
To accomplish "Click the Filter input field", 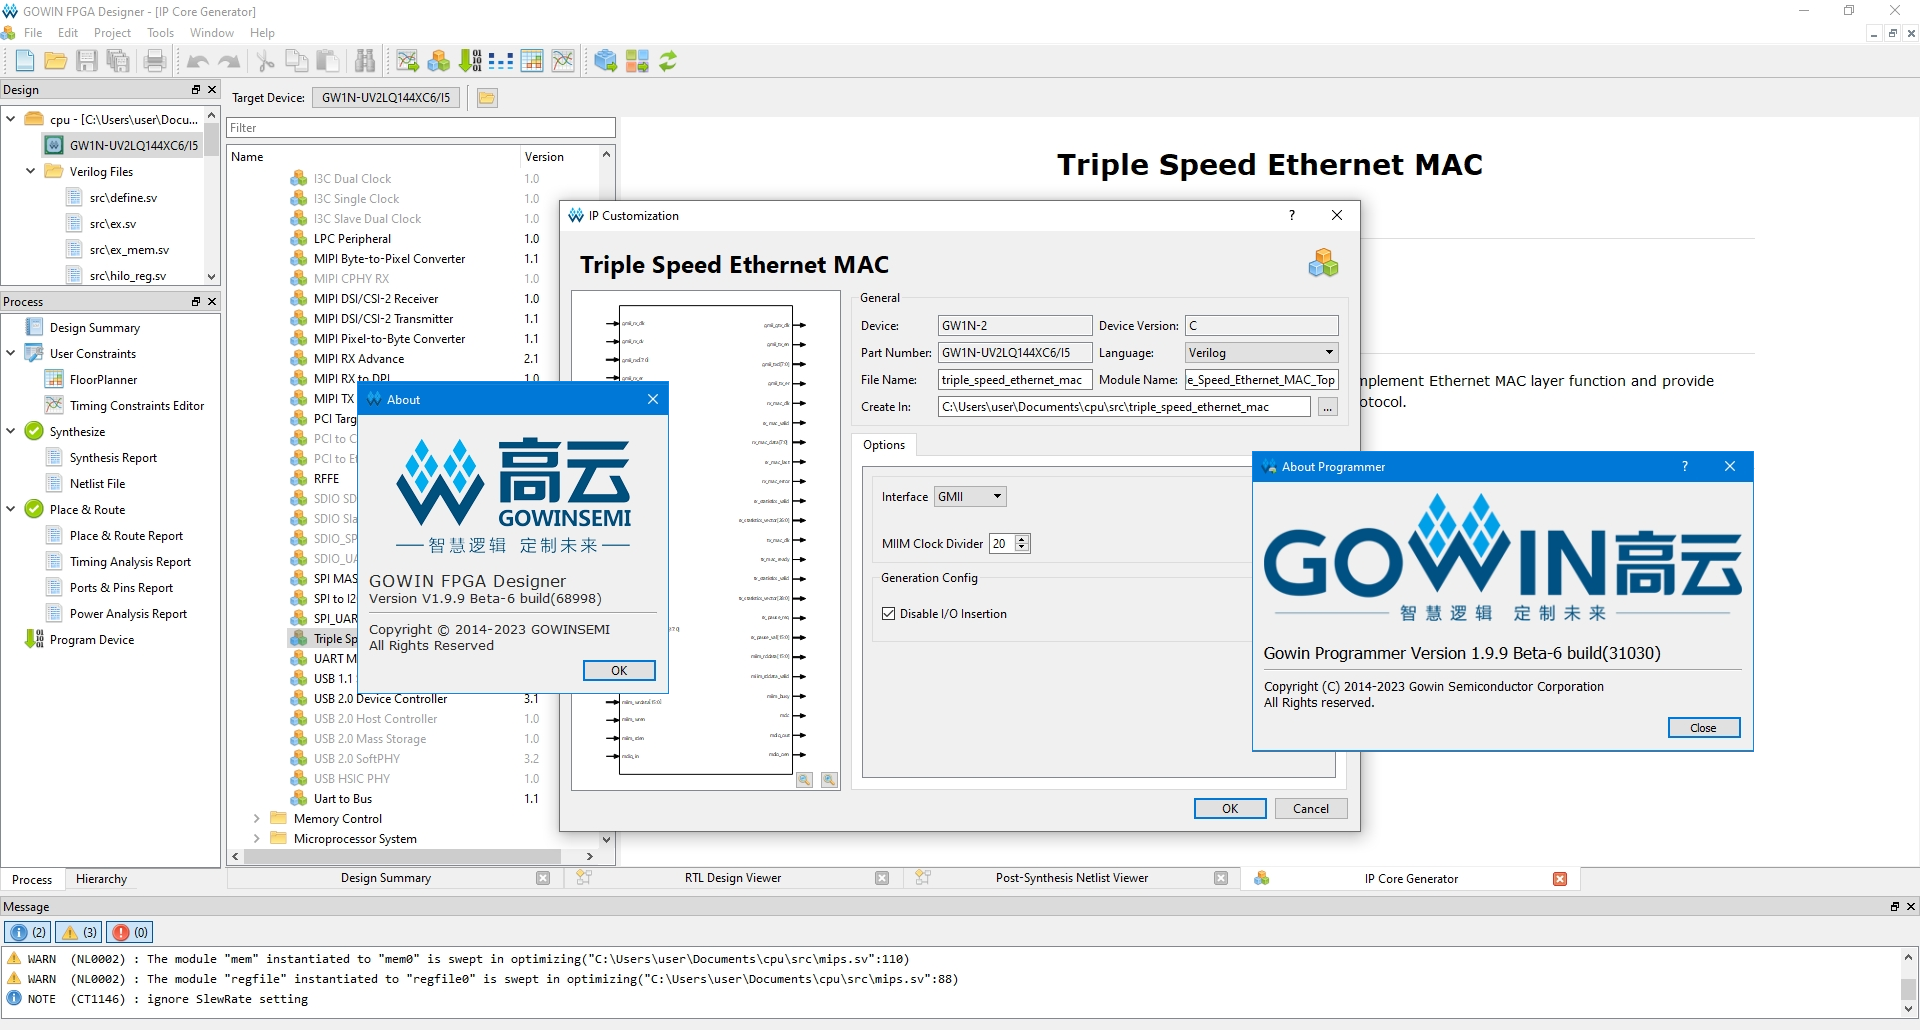I will tap(421, 128).
